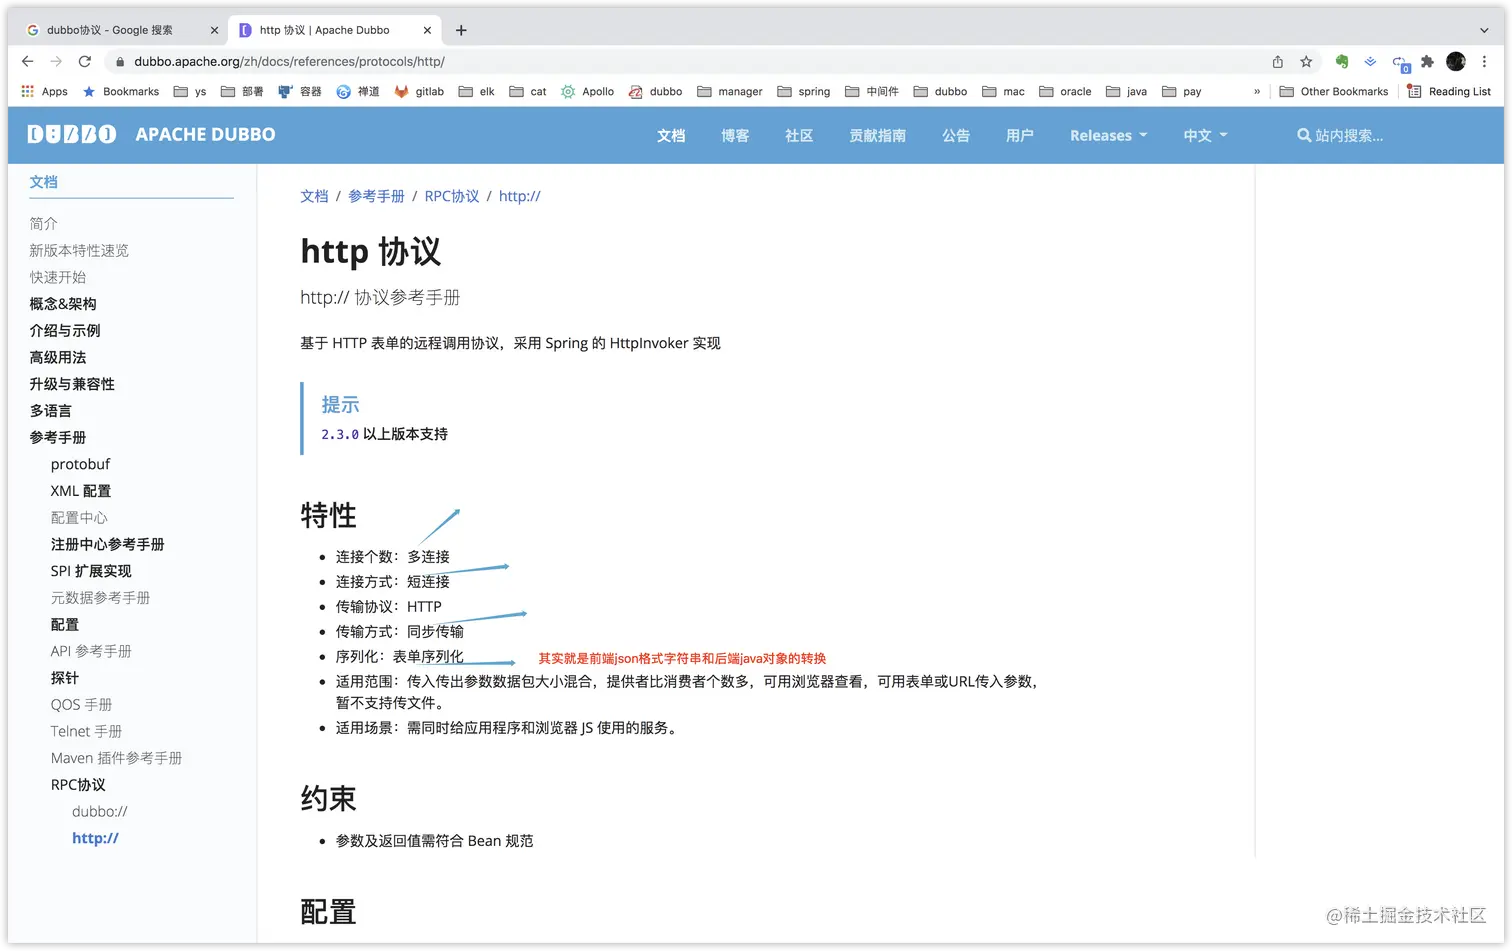Open 新版本特性速览 in the sidebar
Image resolution: width=1512 pixels, height=951 pixels.
click(x=79, y=250)
